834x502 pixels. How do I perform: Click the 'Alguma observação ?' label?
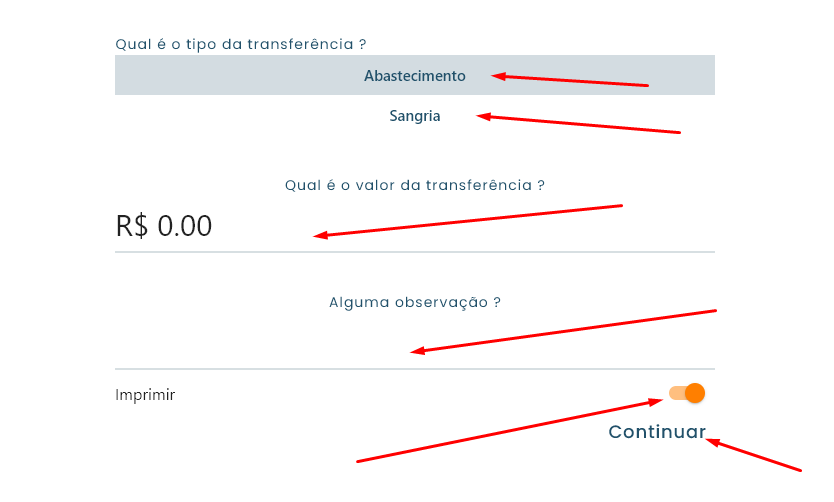point(414,302)
